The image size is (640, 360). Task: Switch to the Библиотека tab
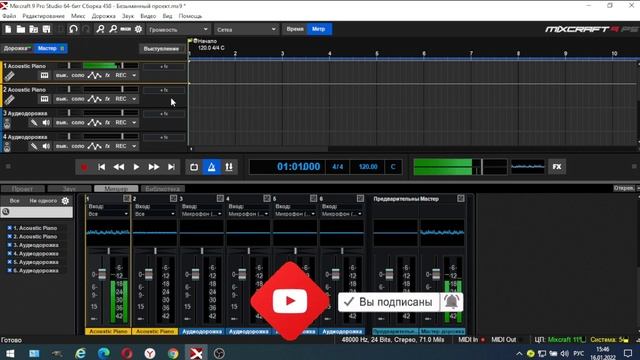(x=162, y=189)
